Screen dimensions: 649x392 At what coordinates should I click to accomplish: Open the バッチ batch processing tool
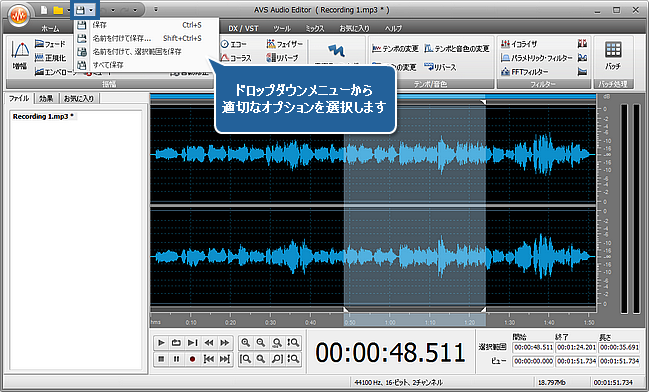point(613,56)
